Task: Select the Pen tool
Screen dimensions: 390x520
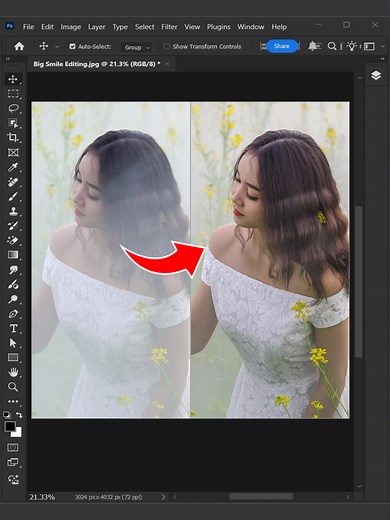Action: pos(13,314)
